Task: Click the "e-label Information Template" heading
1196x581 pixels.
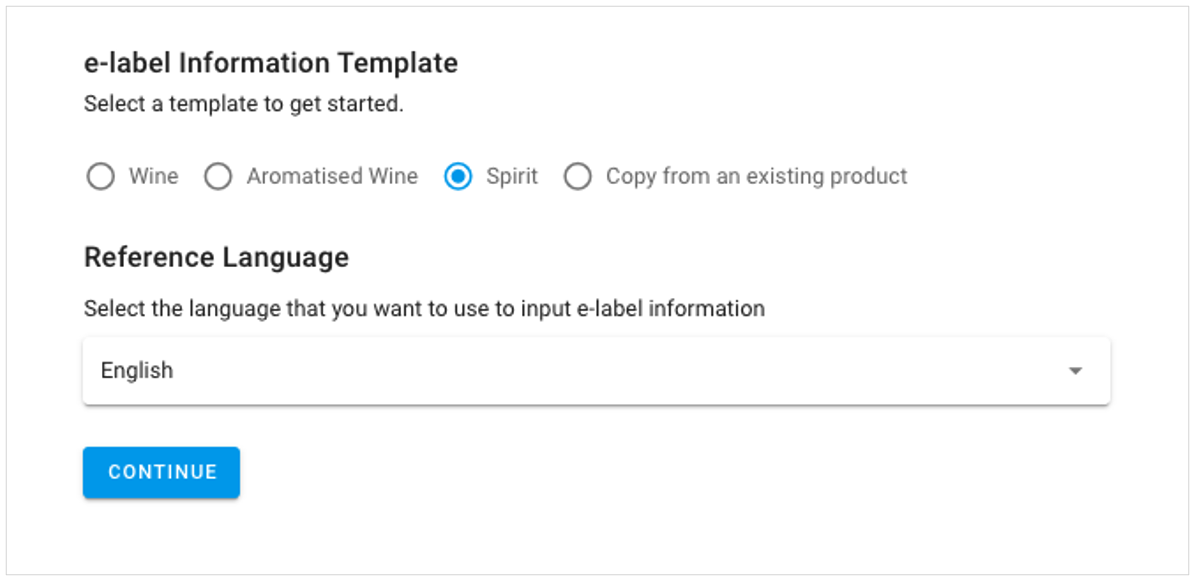Action: [271, 64]
